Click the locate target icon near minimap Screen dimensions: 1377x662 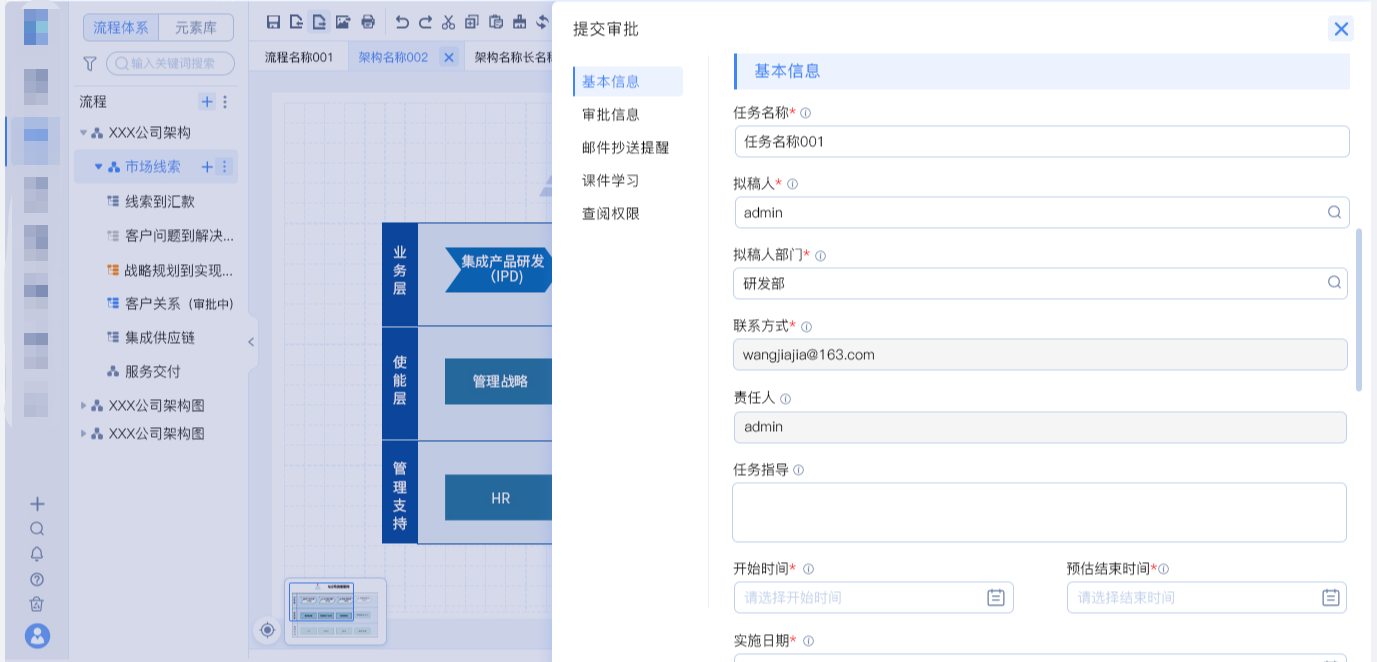[267, 630]
